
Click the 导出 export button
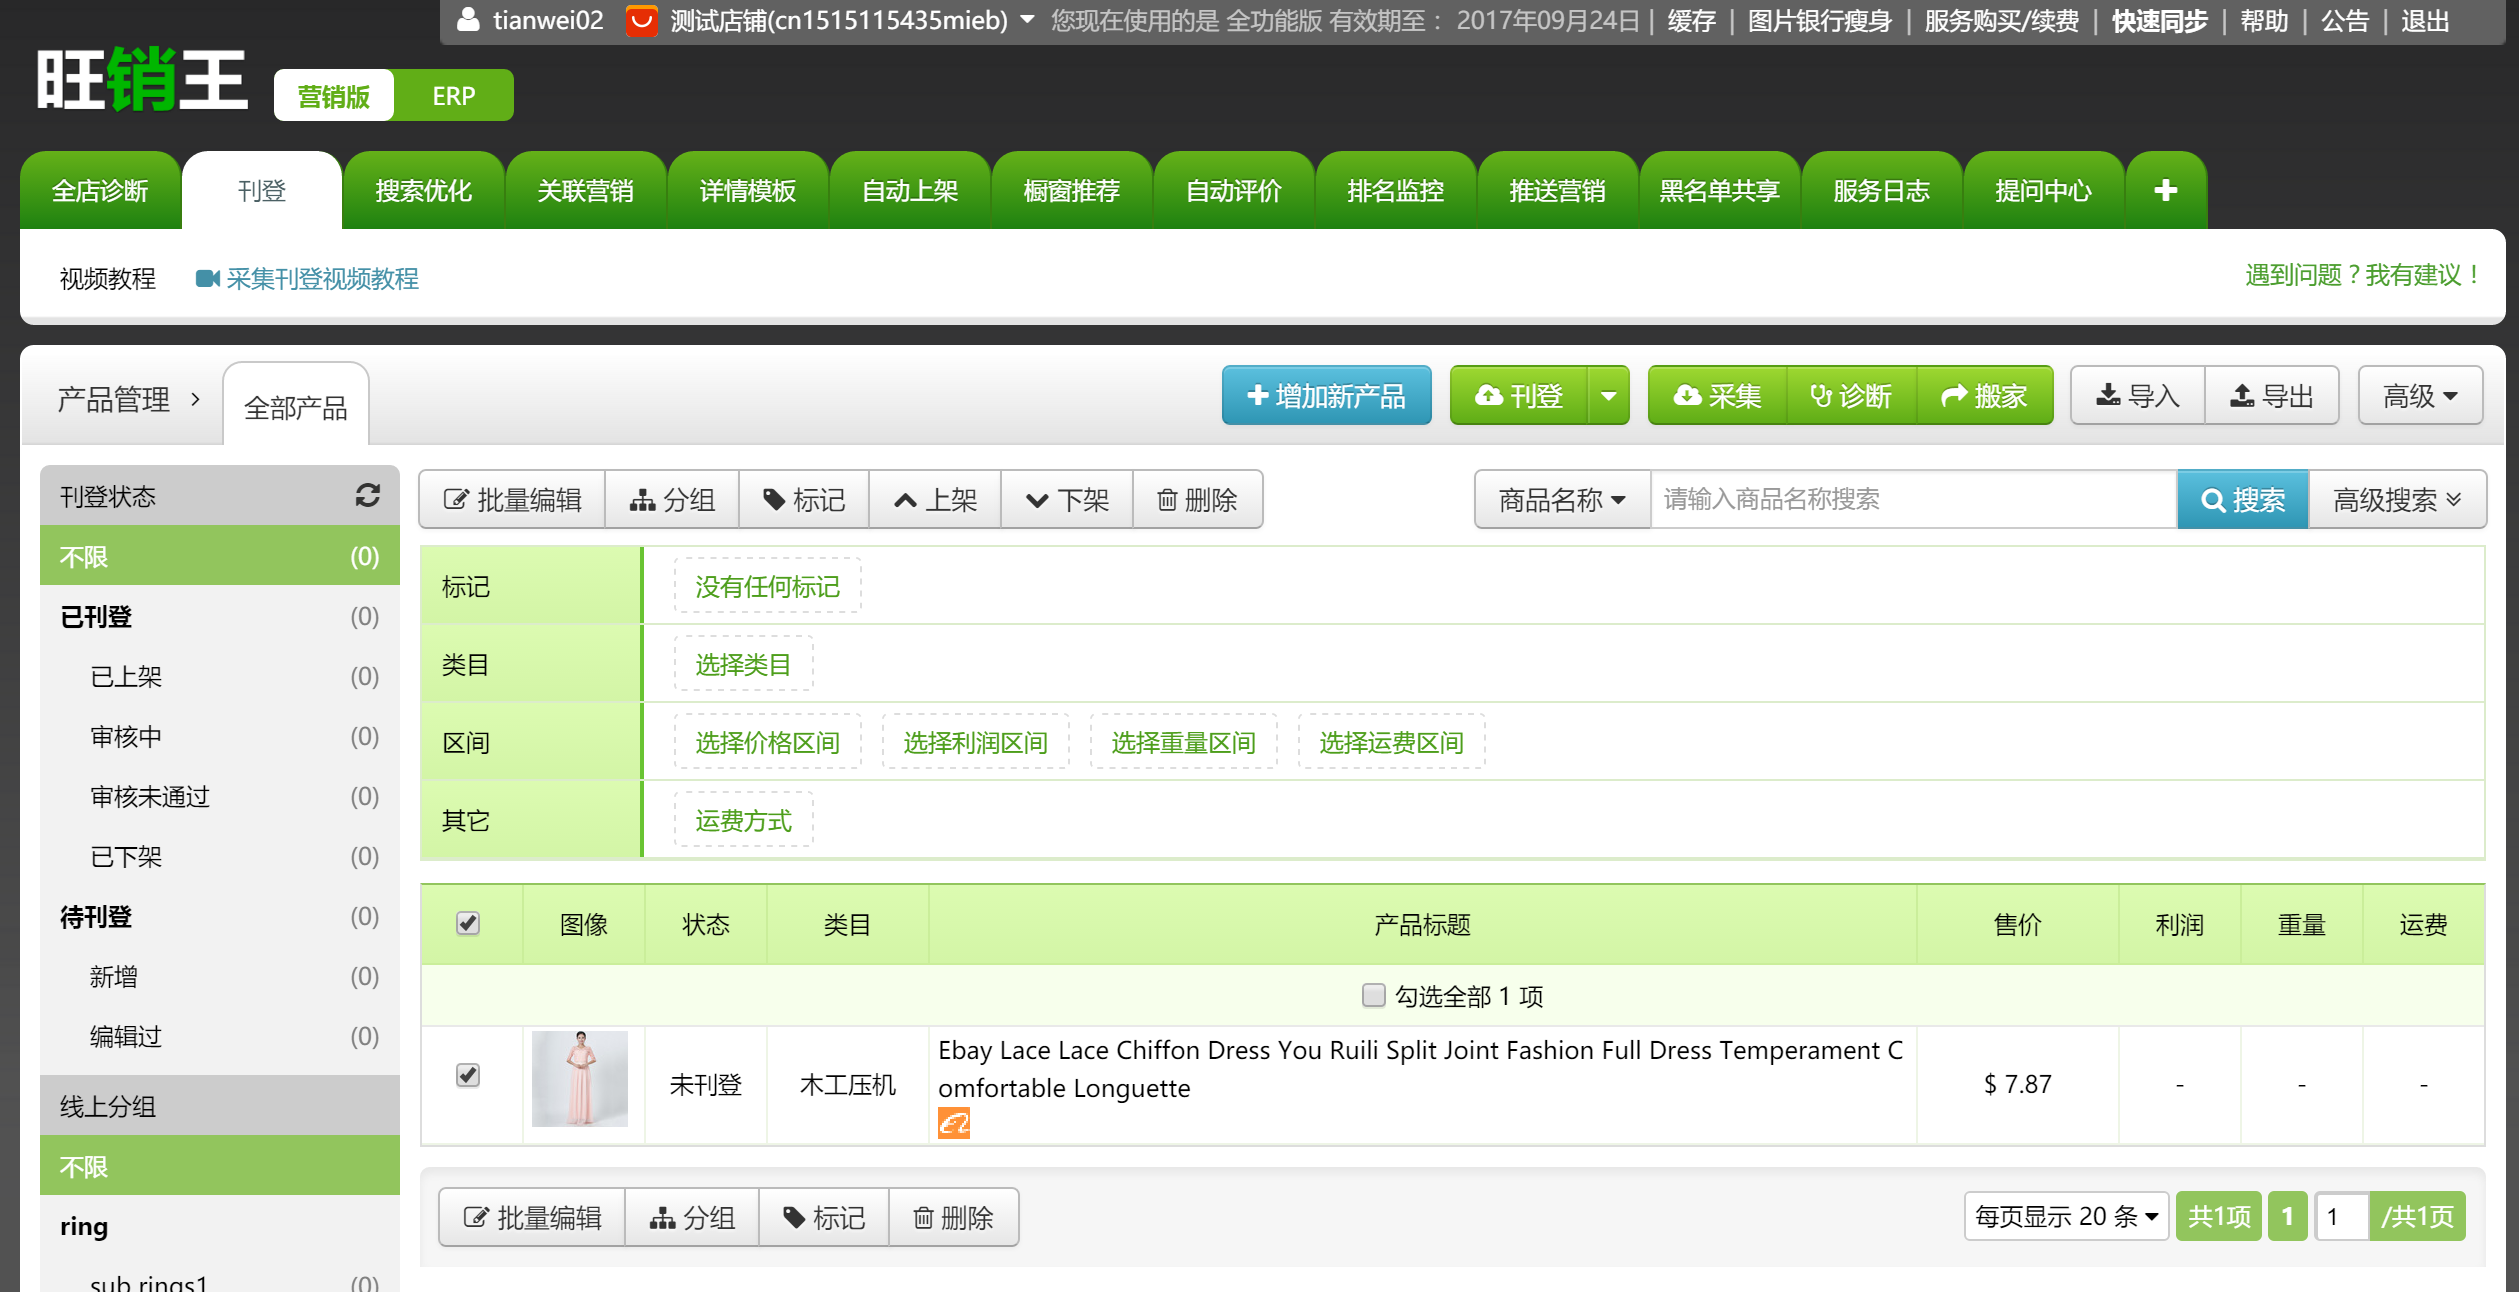coord(2271,396)
